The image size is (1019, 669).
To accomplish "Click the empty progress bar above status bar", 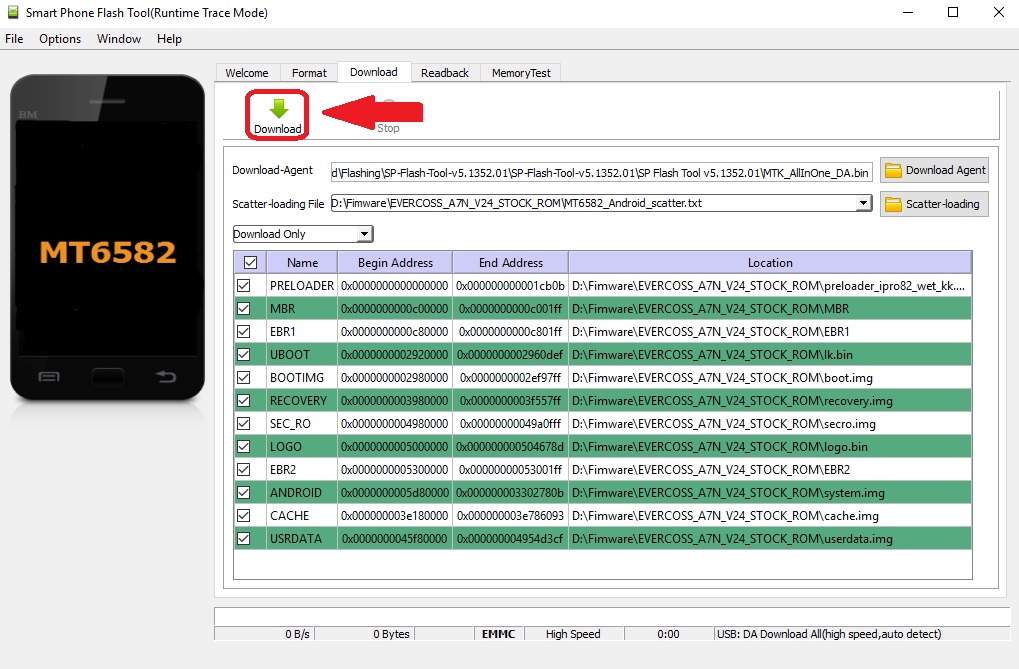I will point(612,616).
